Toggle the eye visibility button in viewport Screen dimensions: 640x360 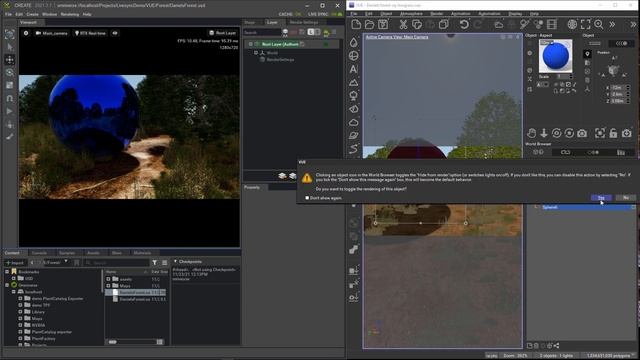(x=115, y=33)
